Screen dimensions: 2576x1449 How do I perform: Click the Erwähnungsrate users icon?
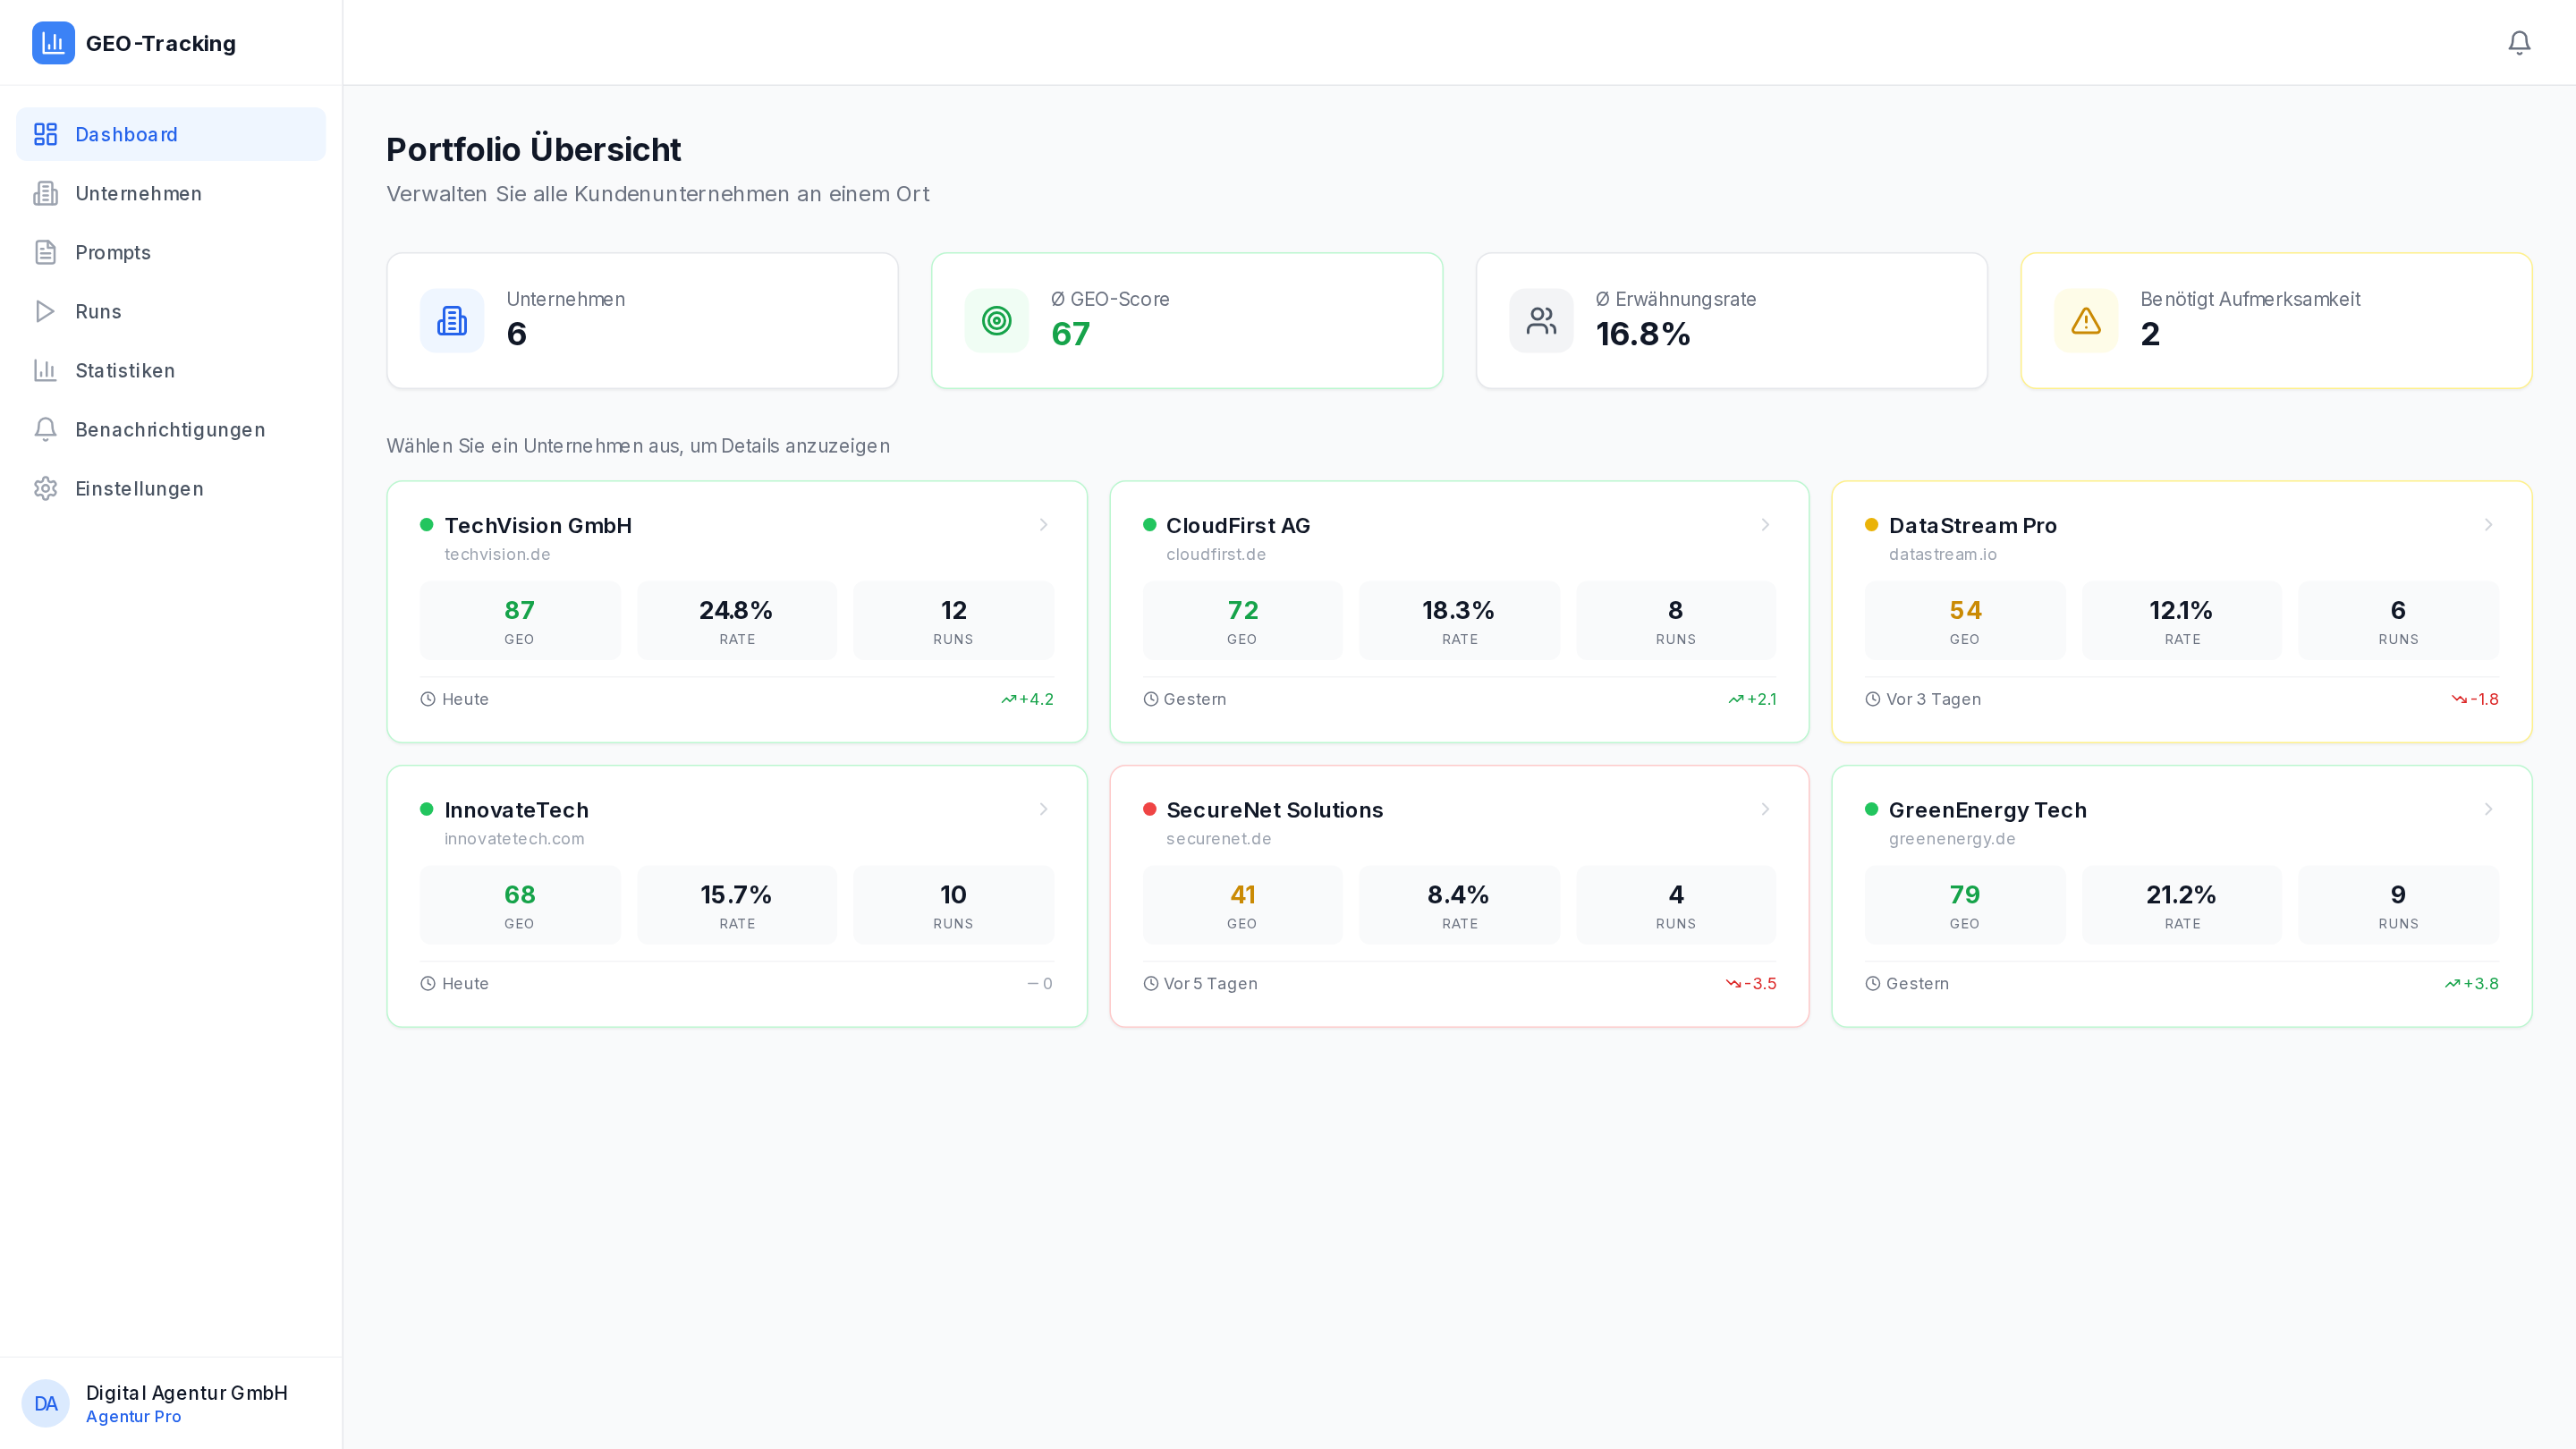point(1541,321)
